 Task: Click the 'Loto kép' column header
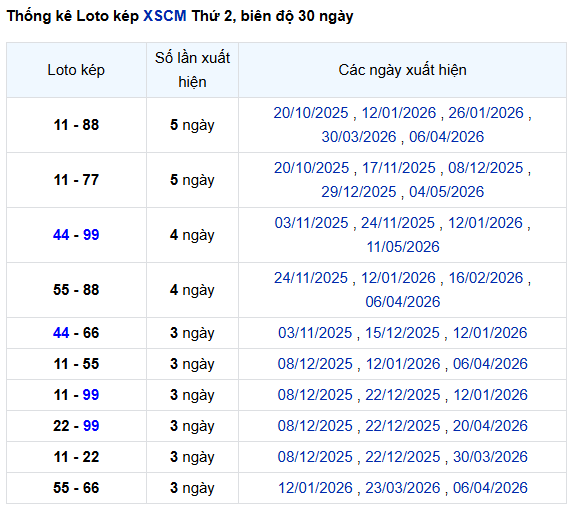pyautogui.click(x=76, y=70)
